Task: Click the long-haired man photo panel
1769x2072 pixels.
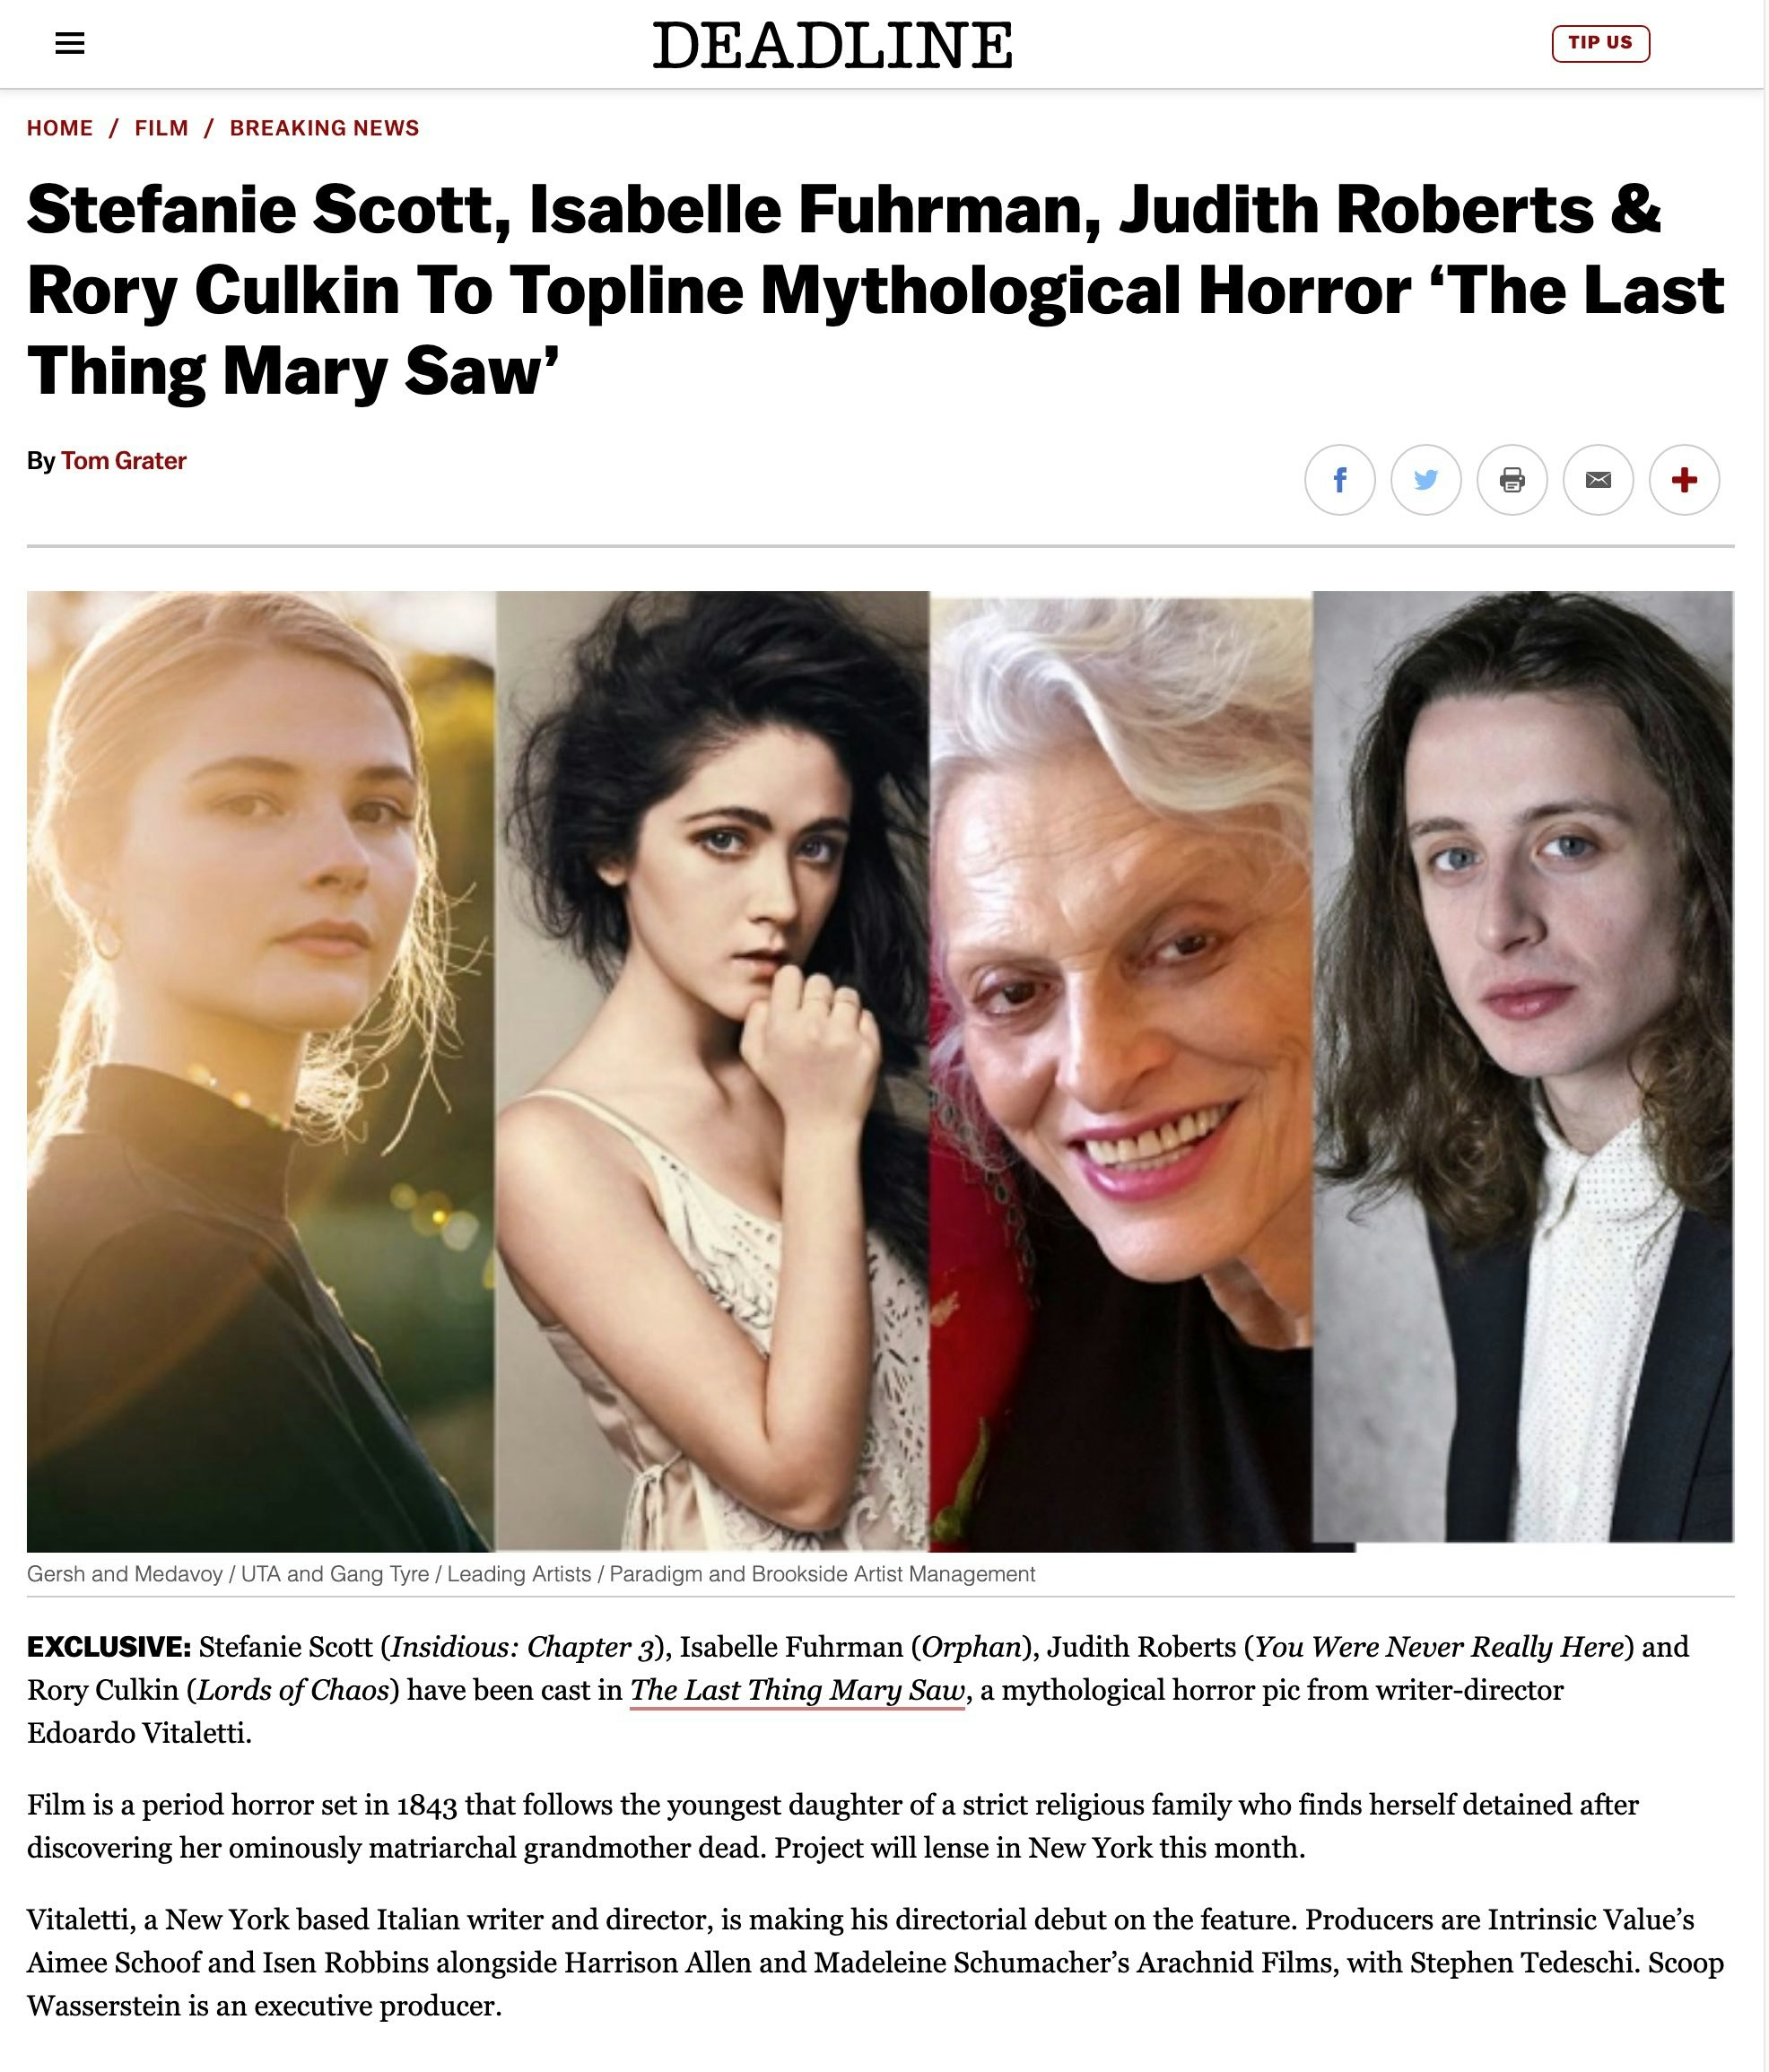Action: click(x=1523, y=1067)
